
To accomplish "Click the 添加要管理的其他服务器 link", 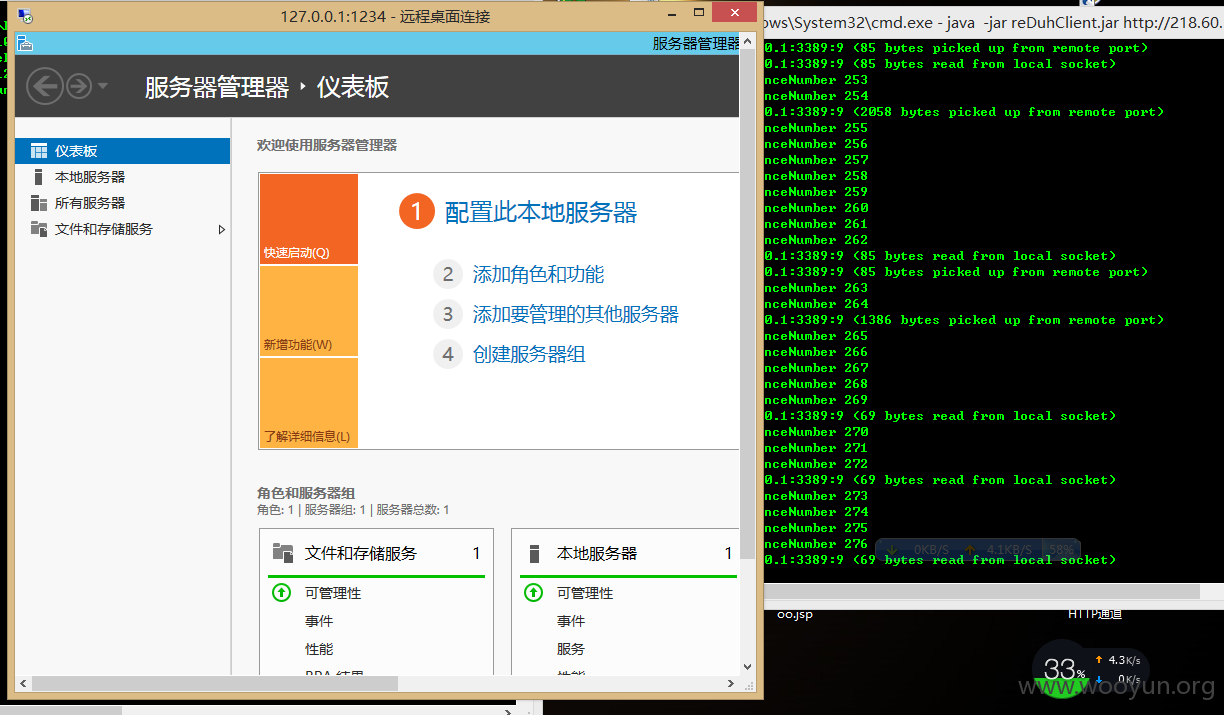I will [576, 314].
